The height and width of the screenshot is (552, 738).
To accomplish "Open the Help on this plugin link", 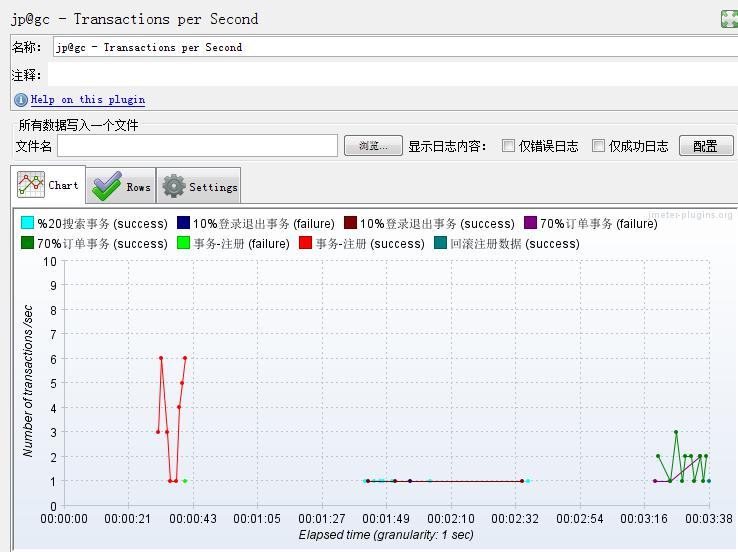I will (x=87, y=100).
